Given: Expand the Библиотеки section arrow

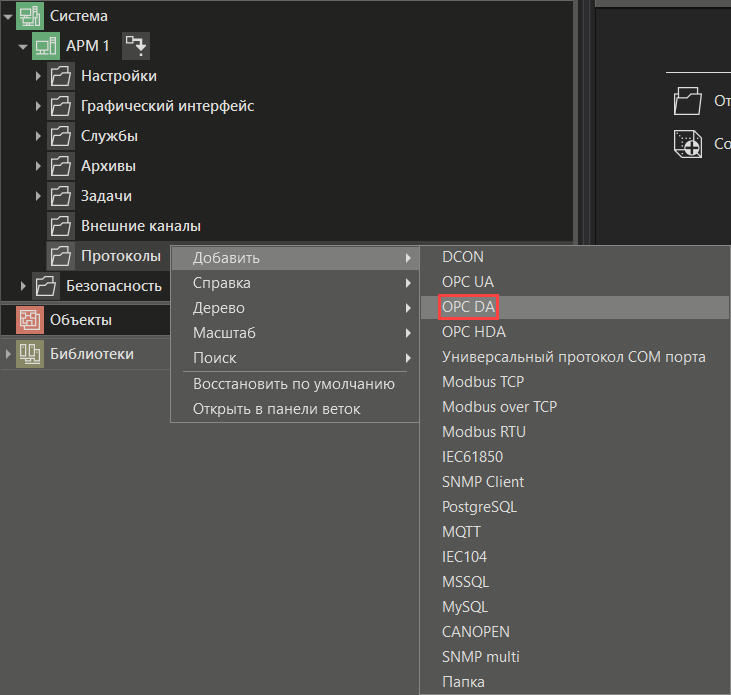Looking at the screenshot, I should click(x=8, y=354).
